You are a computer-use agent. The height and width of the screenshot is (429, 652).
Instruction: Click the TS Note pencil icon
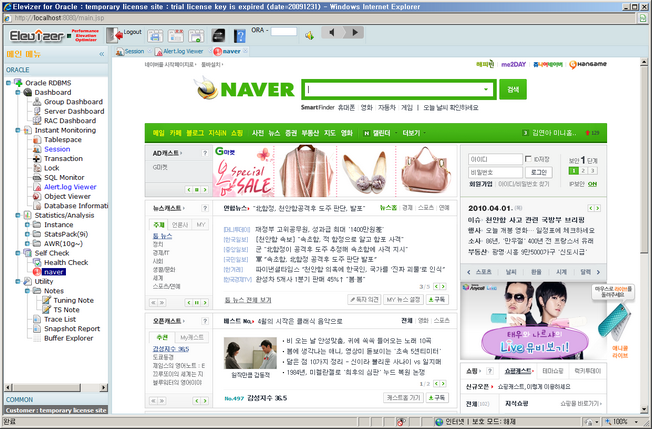coord(47,310)
